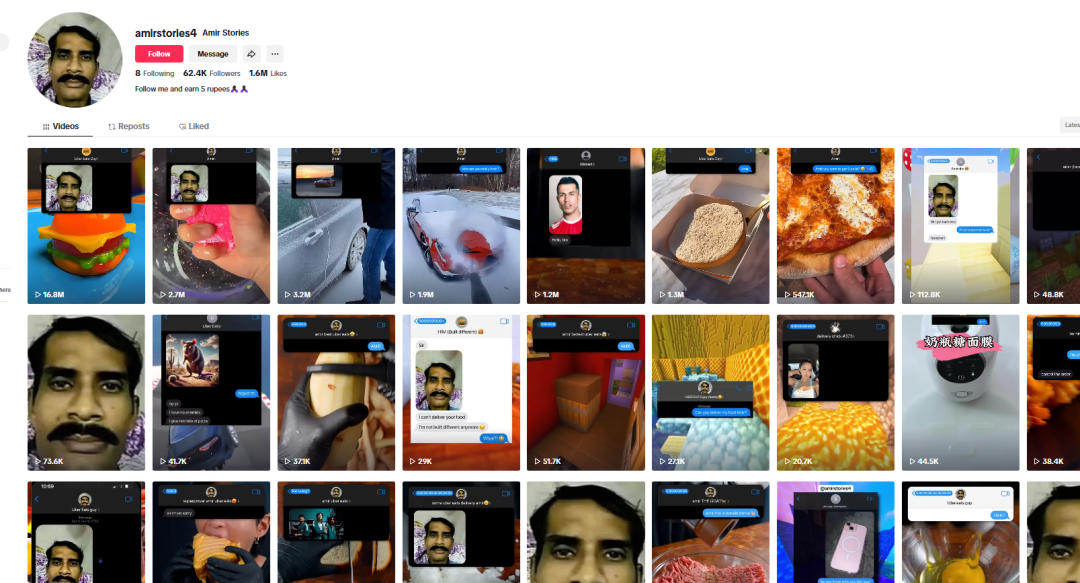Open the third-row burger eating video
Viewport: 1080px width, 583px height.
click(x=211, y=532)
